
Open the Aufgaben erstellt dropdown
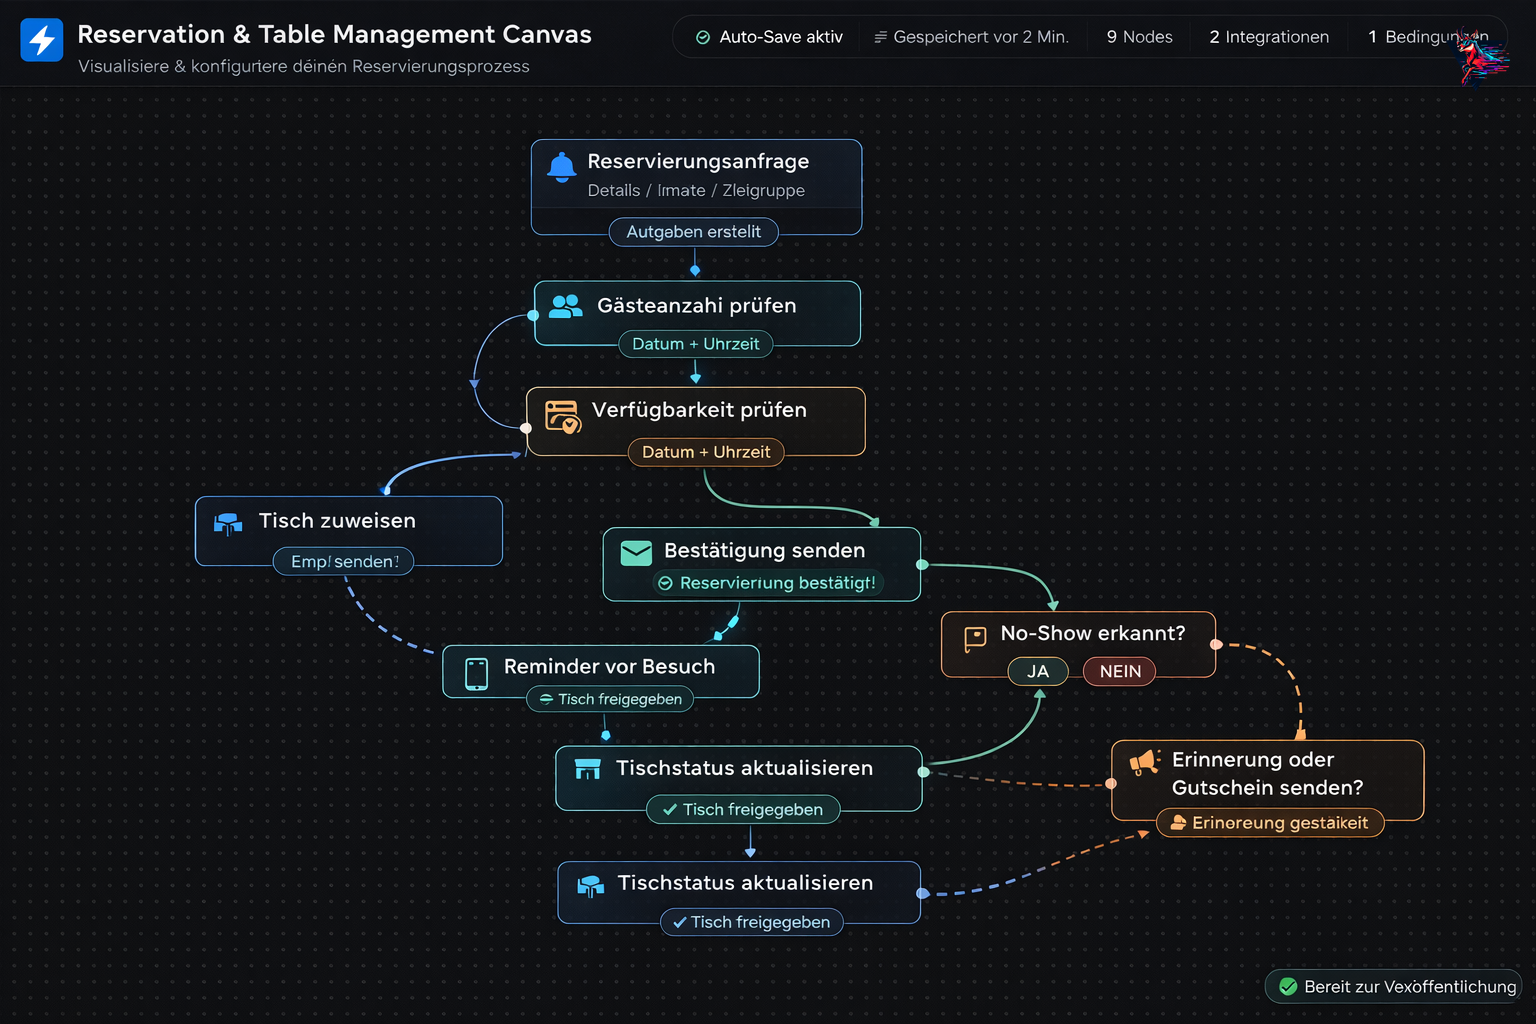[693, 231]
